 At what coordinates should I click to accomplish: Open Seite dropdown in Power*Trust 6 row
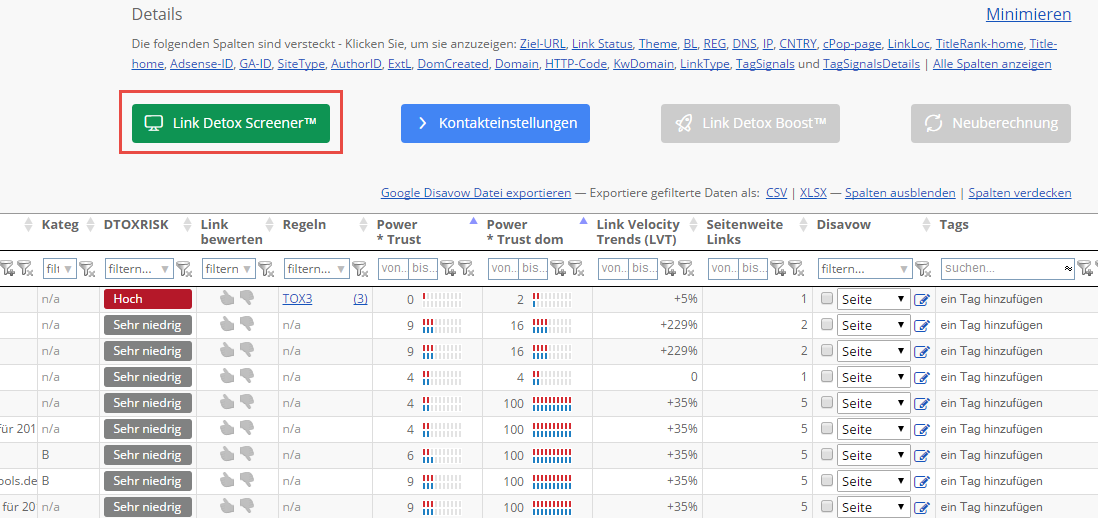(874, 456)
